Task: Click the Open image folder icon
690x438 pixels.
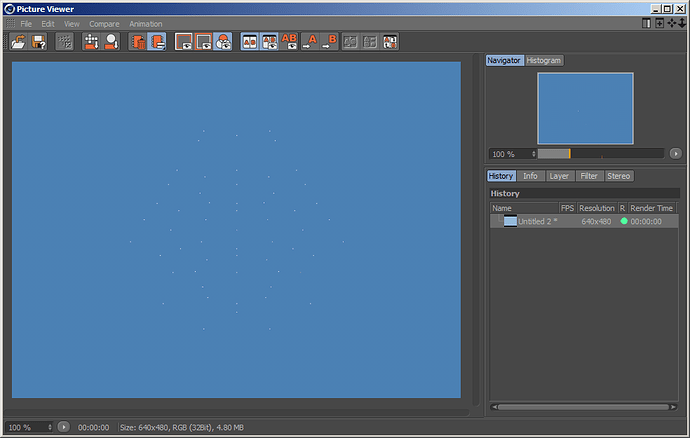Action: tap(18, 42)
